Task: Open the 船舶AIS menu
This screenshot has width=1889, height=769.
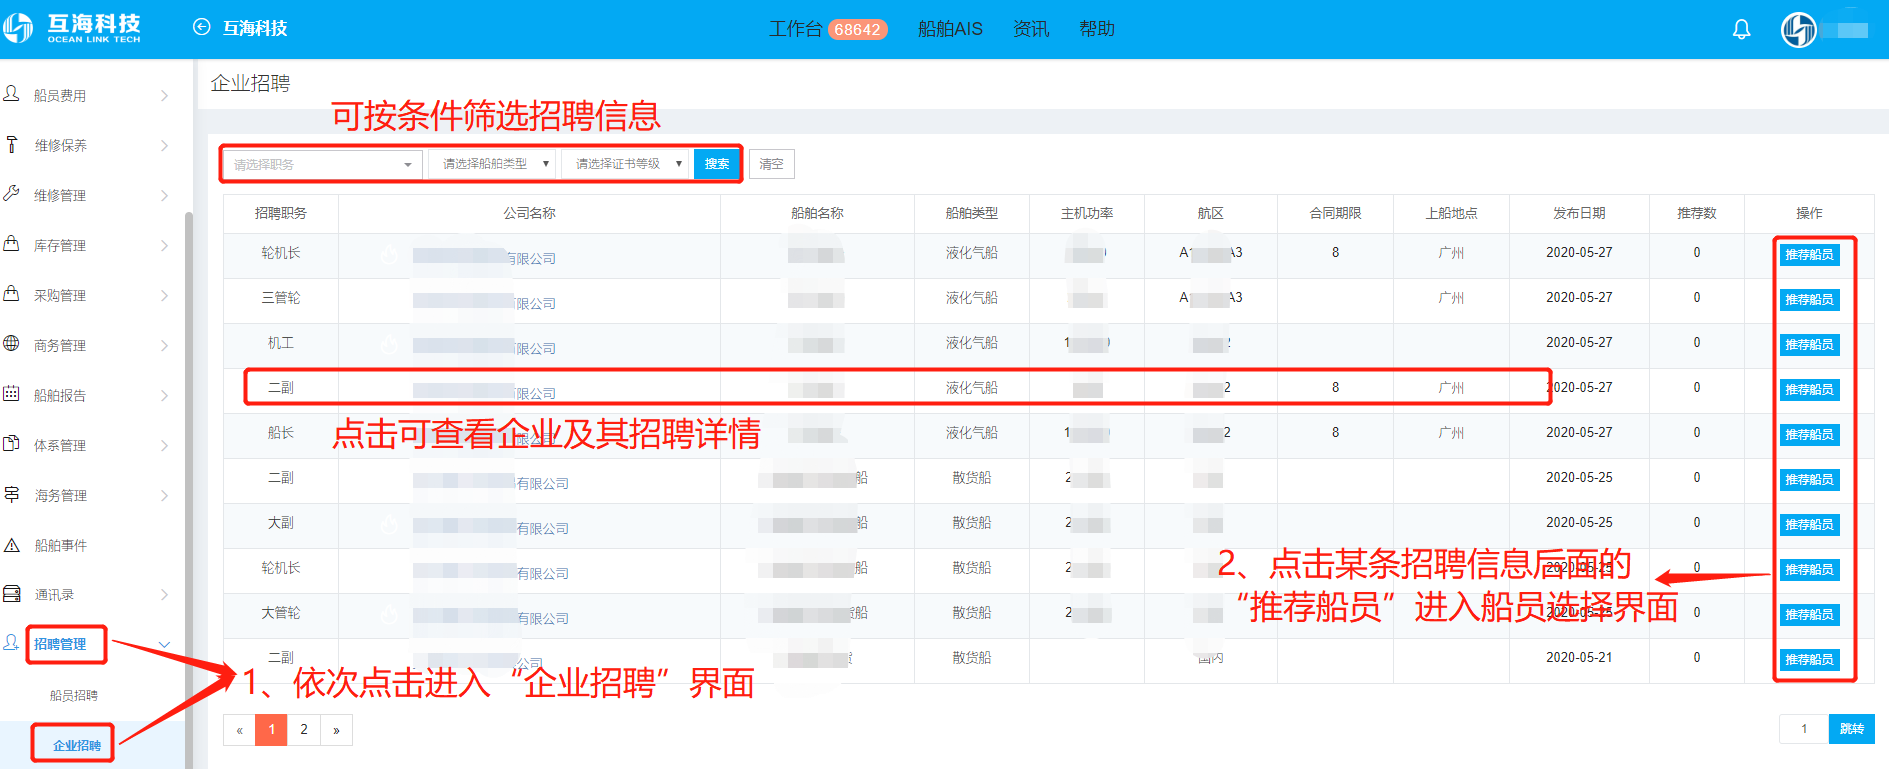Action: point(950,29)
